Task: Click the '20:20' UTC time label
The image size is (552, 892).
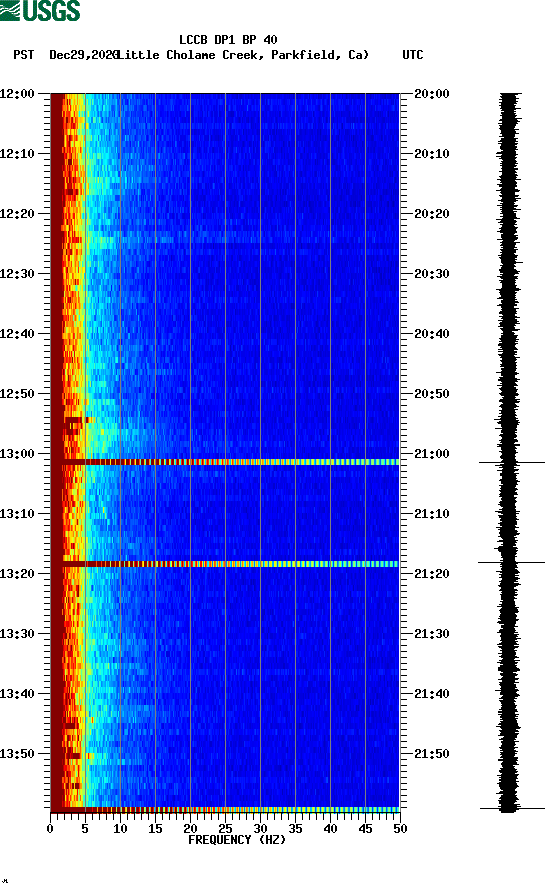Action: tap(432, 214)
